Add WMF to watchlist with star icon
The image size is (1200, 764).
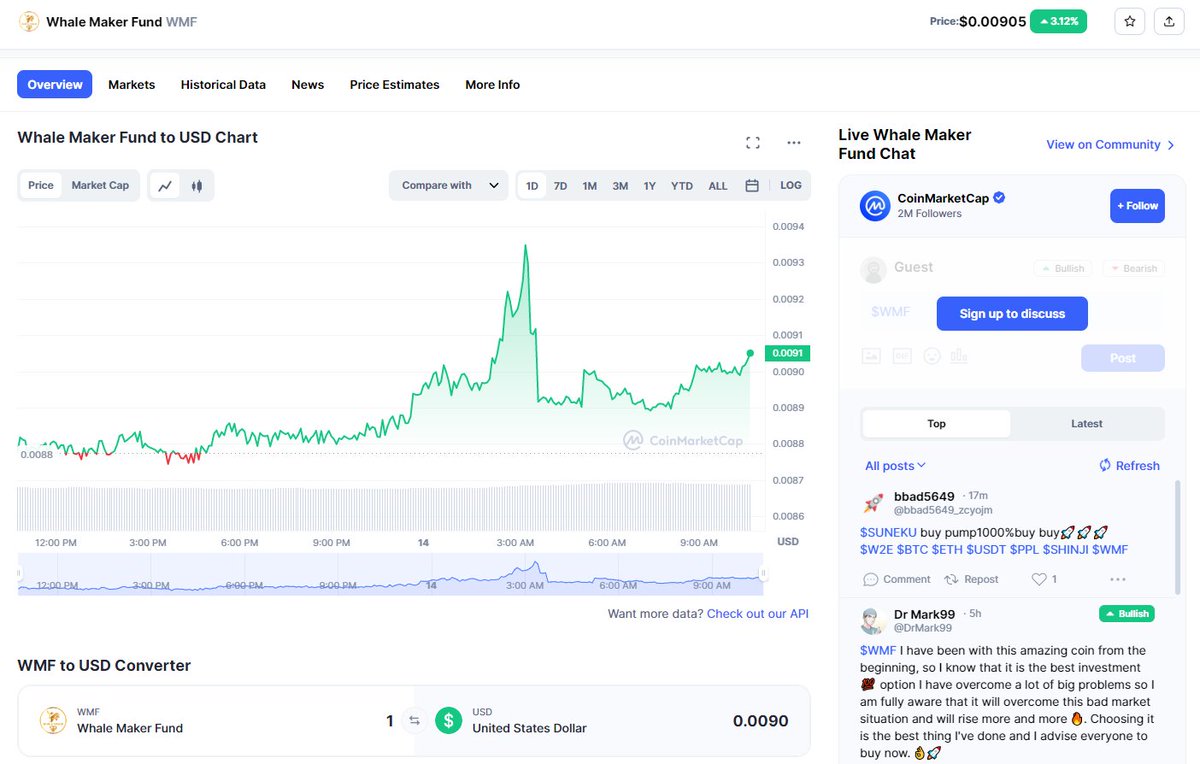pos(1130,21)
